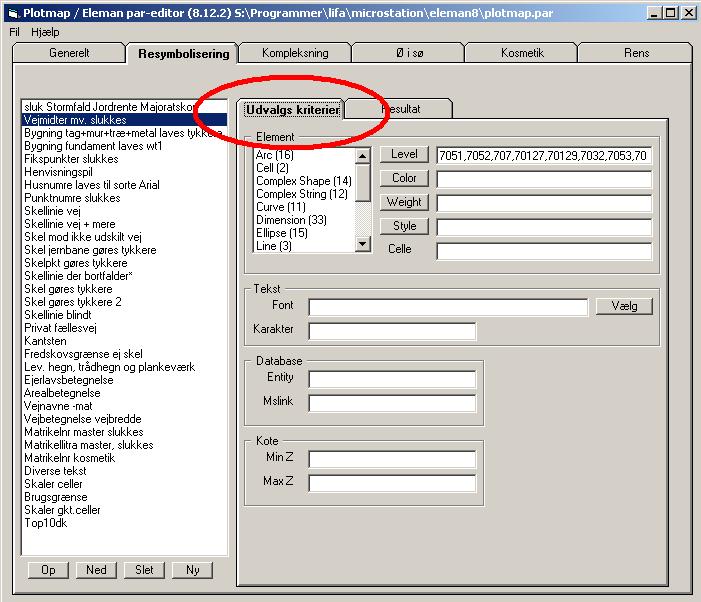
Task: Focus the Color input field
Action: click(x=544, y=179)
